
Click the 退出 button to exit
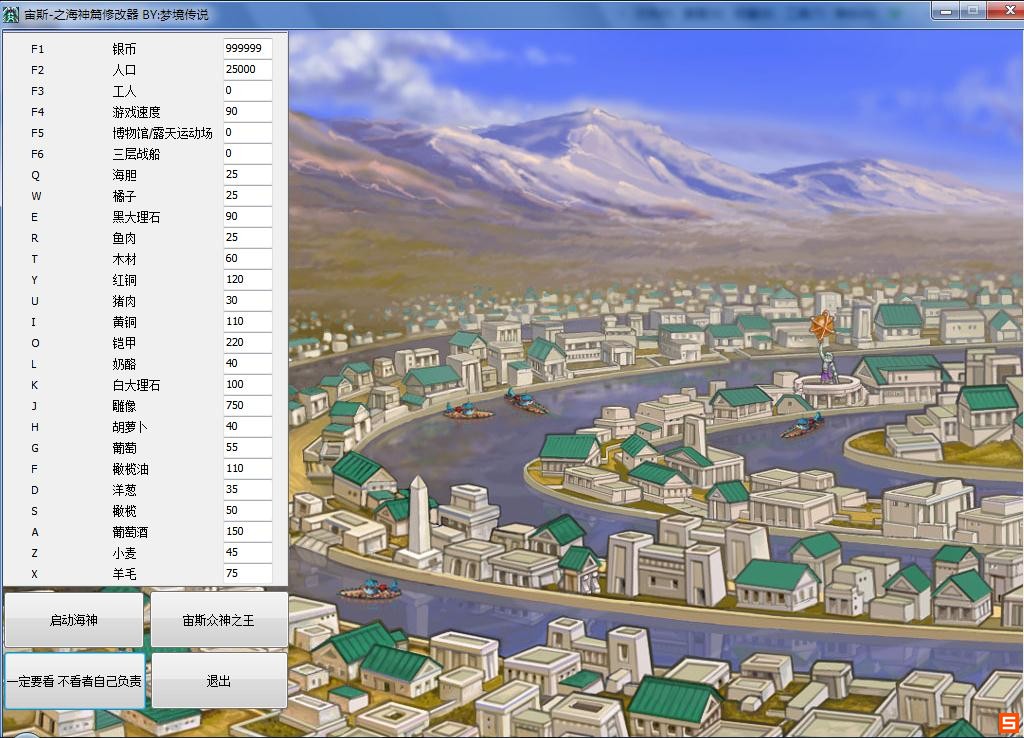219,681
